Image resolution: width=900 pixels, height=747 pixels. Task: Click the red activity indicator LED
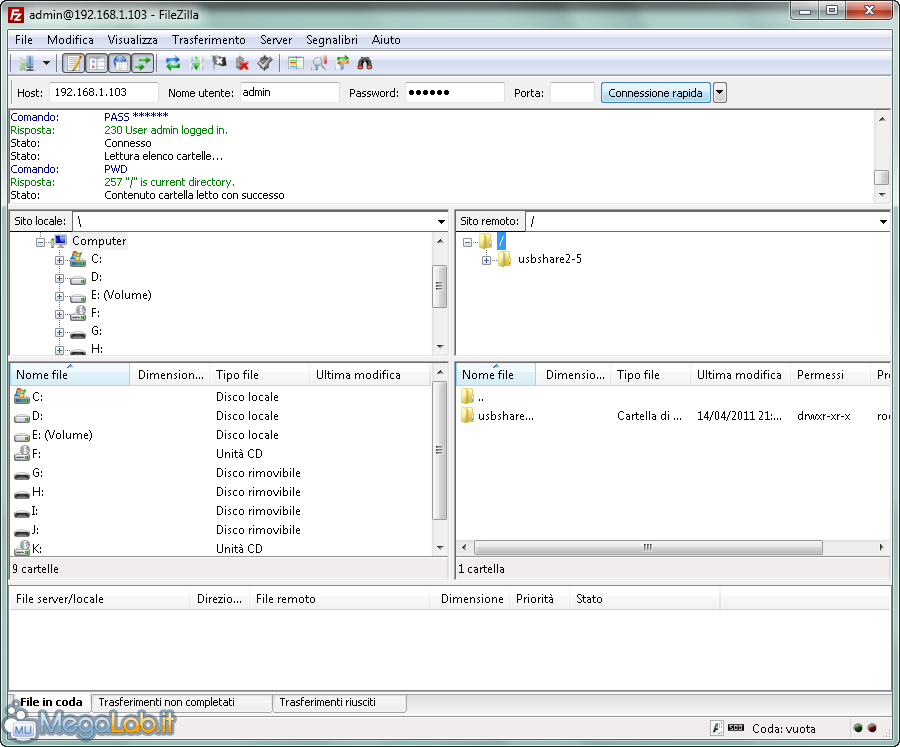click(x=872, y=728)
